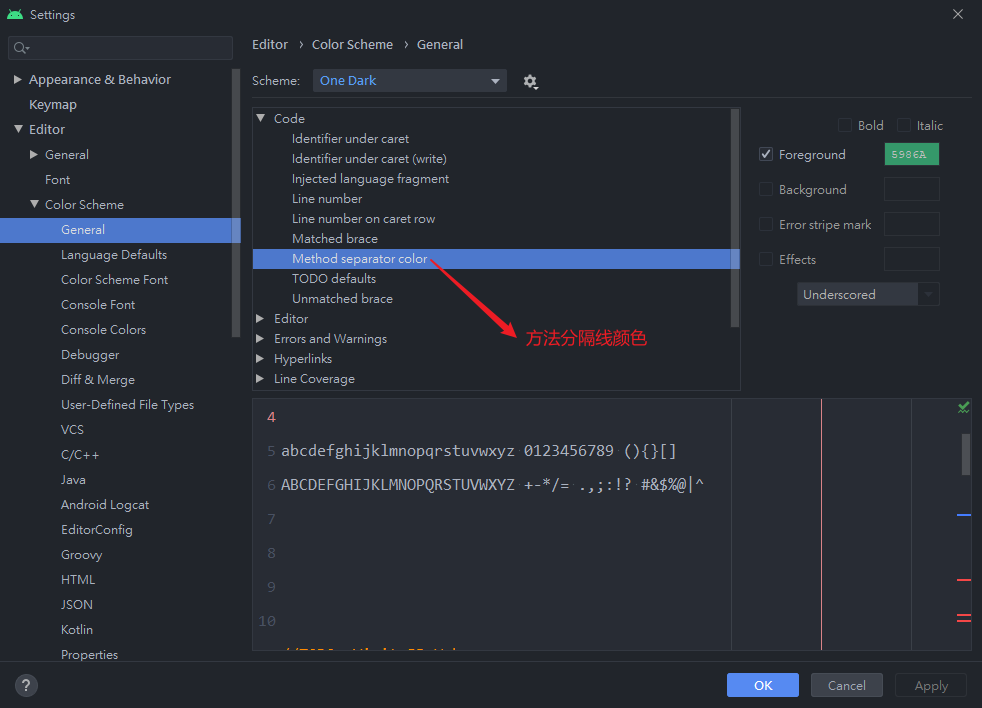The width and height of the screenshot is (982, 708).
Task: Click the OK button
Action: click(x=762, y=685)
